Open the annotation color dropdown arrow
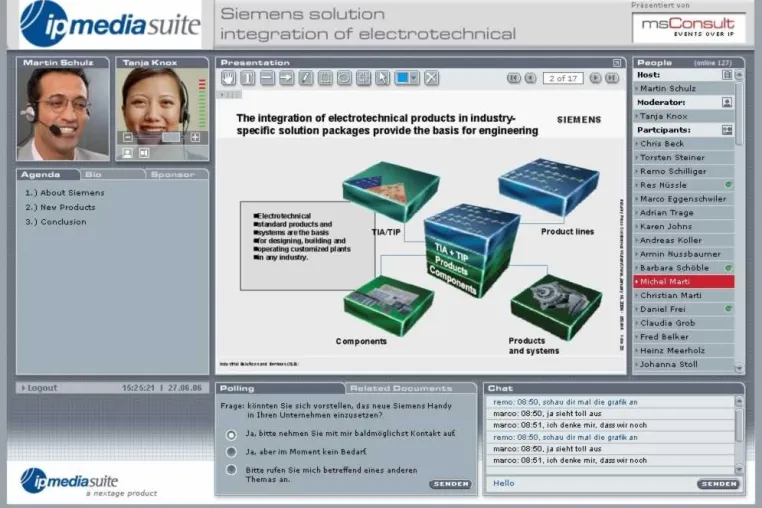This screenshot has width=762, height=508. (x=414, y=78)
